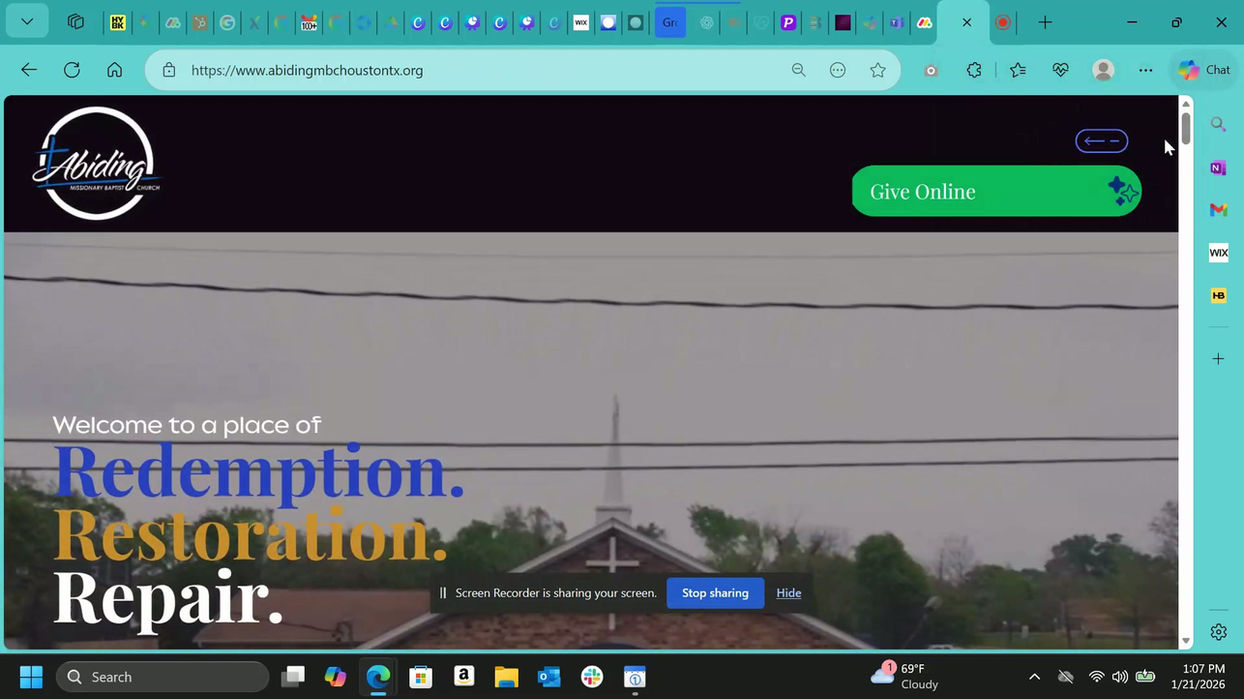The width and height of the screenshot is (1244, 699).
Task: Switch to the first WIX tab
Action: click(x=581, y=22)
